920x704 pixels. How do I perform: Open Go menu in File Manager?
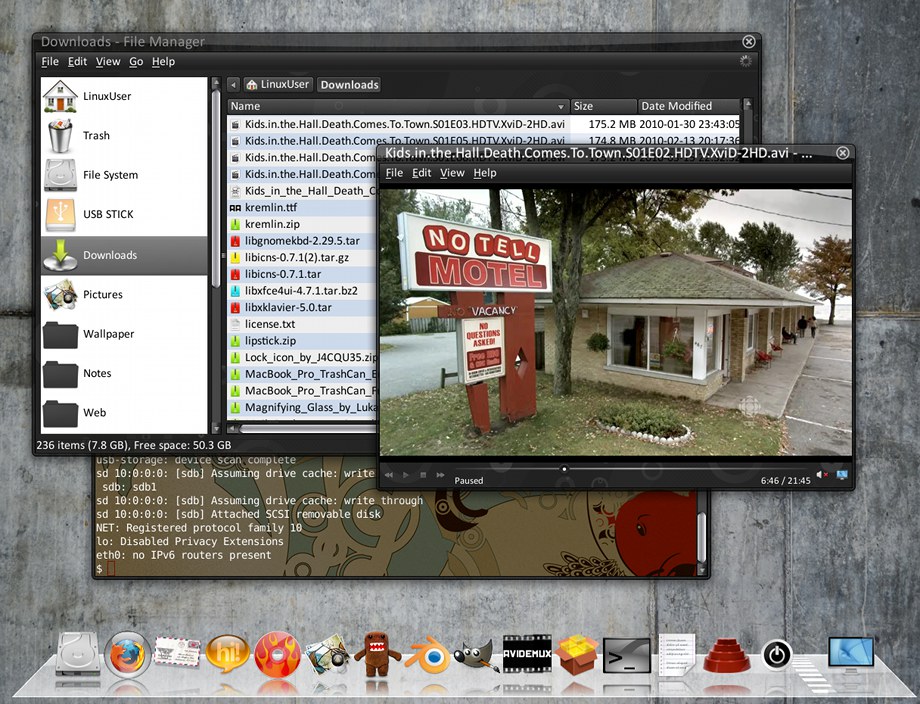[x=136, y=62]
